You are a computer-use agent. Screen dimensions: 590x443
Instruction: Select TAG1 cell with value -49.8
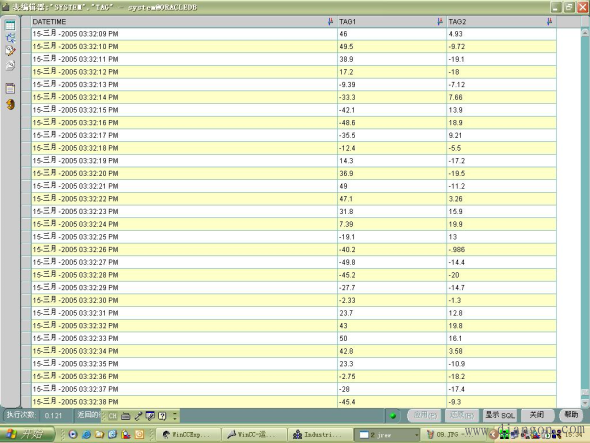pyautogui.click(x=392, y=262)
